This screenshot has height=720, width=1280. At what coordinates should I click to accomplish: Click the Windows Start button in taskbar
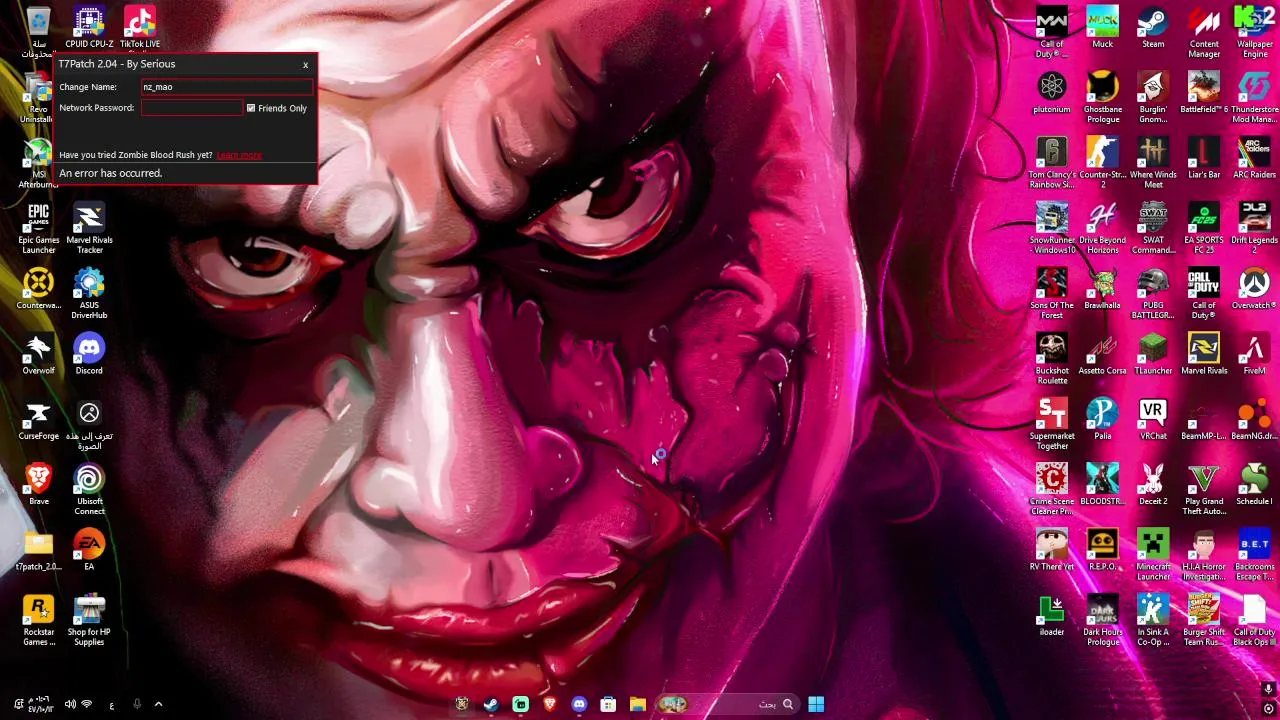[816, 704]
